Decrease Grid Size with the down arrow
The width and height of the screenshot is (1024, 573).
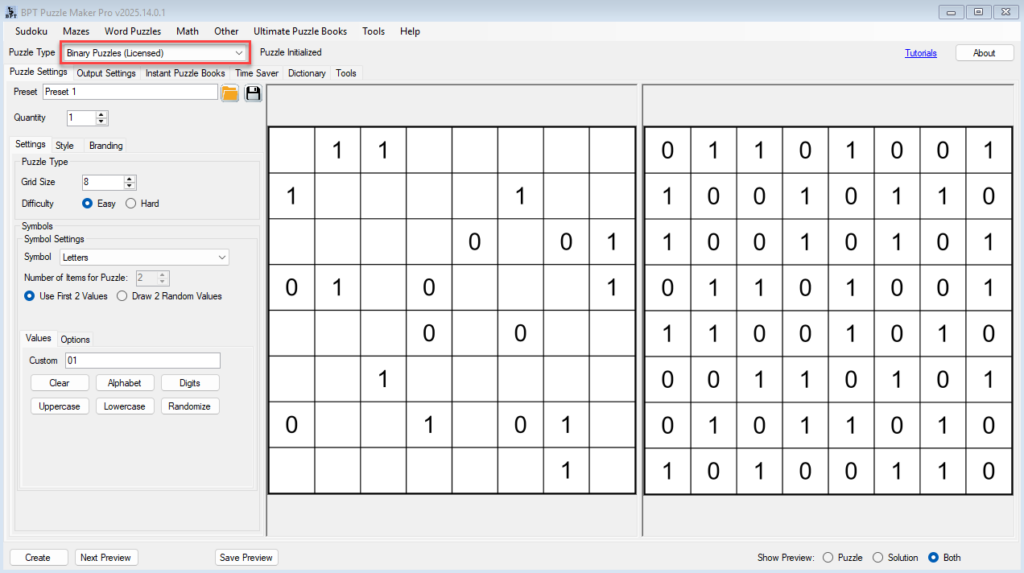(x=130, y=186)
